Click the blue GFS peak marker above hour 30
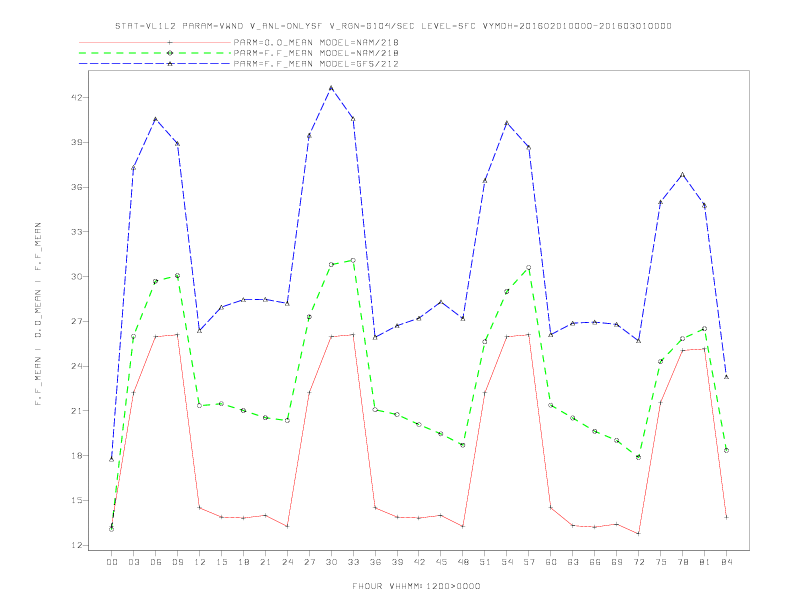 pyautogui.click(x=331, y=88)
